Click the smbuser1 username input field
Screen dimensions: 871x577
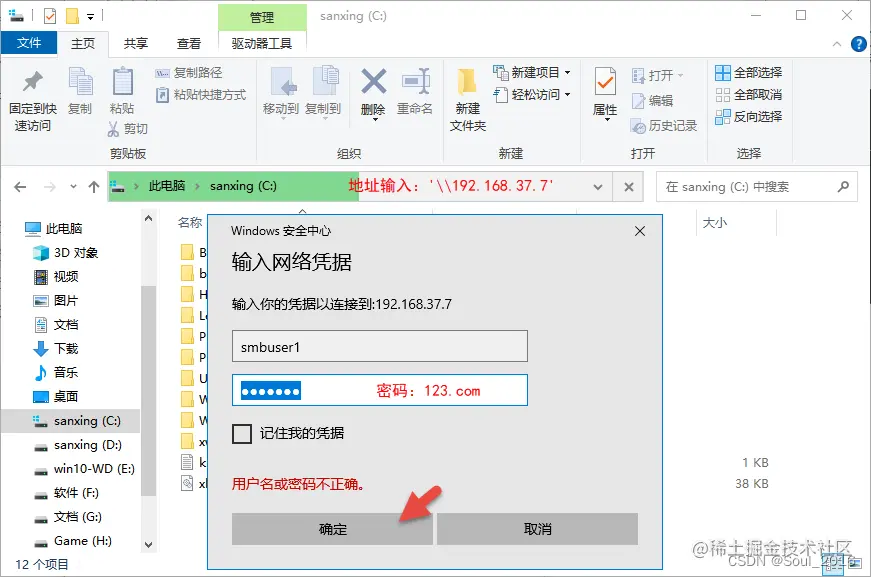click(379, 346)
